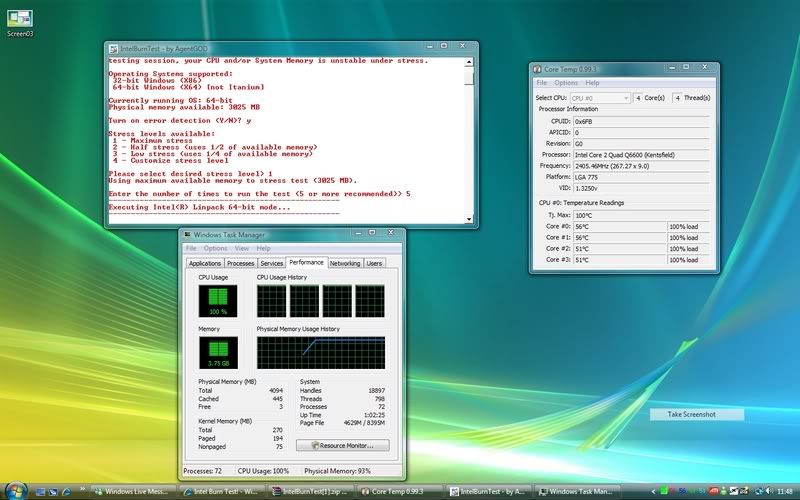Click IntelBurnTest scrollbar down arrow
This screenshot has height=500, width=800.
pos(469,219)
